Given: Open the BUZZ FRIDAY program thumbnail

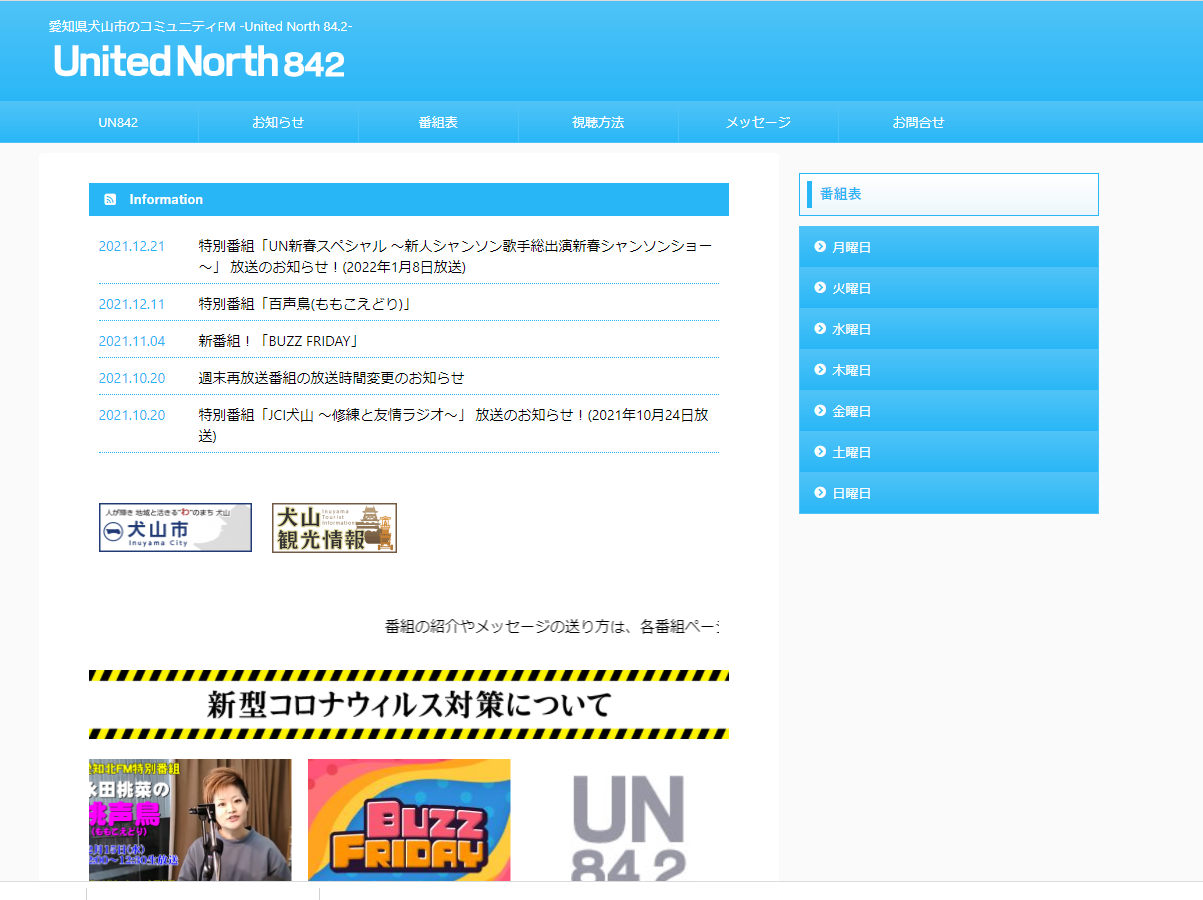Looking at the screenshot, I should pos(409,820).
